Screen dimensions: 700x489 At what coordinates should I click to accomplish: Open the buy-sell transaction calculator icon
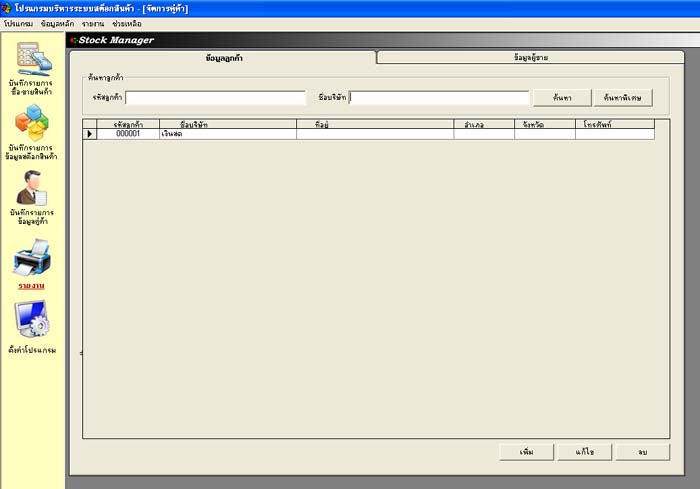tap(31, 58)
